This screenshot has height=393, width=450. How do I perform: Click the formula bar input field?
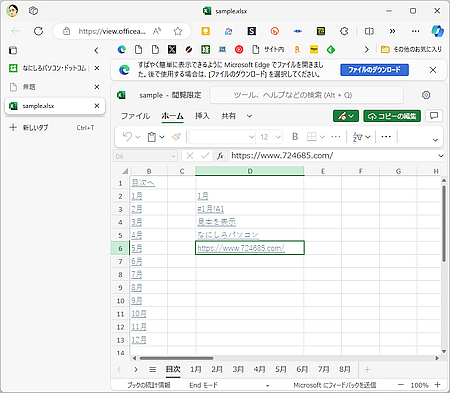(333, 156)
